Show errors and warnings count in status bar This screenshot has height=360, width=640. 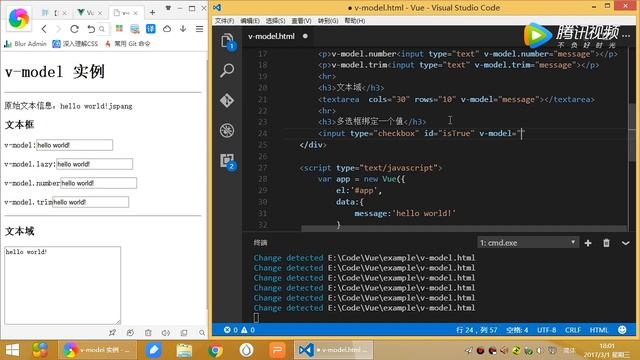coord(239,330)
